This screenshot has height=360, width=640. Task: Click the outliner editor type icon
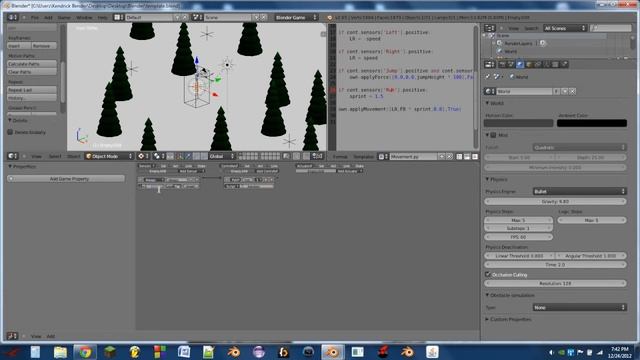[490, 28]
